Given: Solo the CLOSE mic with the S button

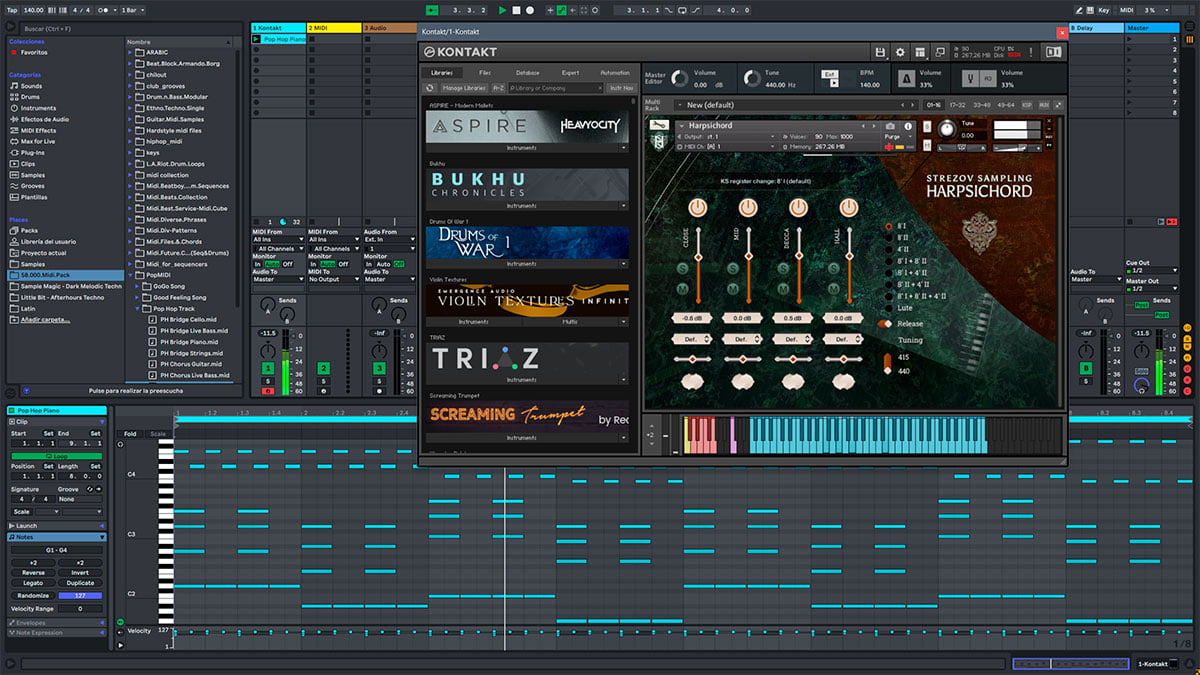Looking at the screenshot, I should (682, 268).
